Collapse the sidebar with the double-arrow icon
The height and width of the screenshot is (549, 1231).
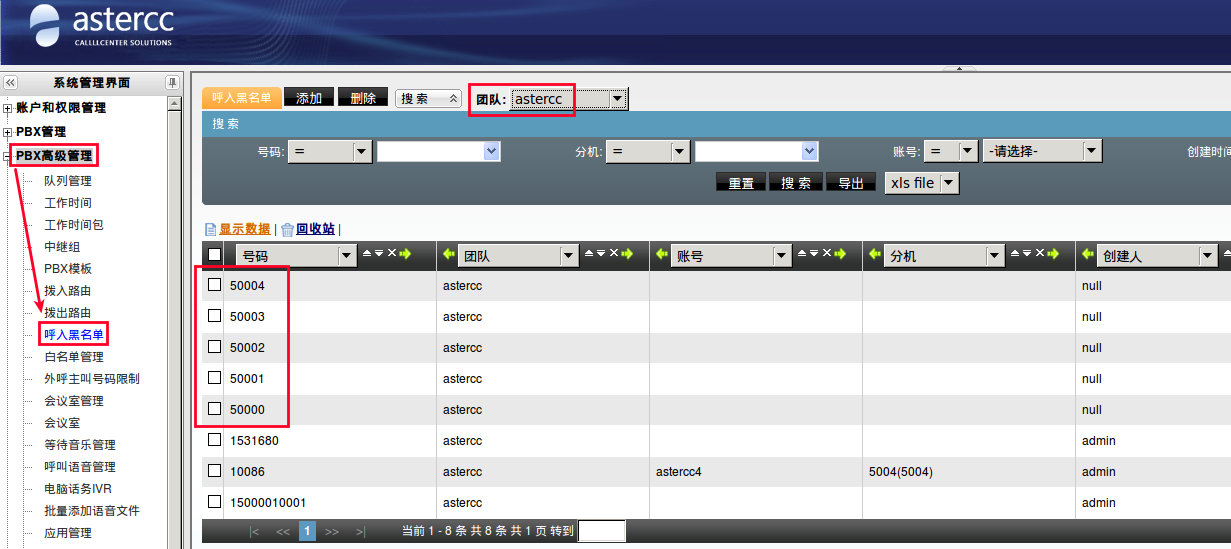(10, 83)
